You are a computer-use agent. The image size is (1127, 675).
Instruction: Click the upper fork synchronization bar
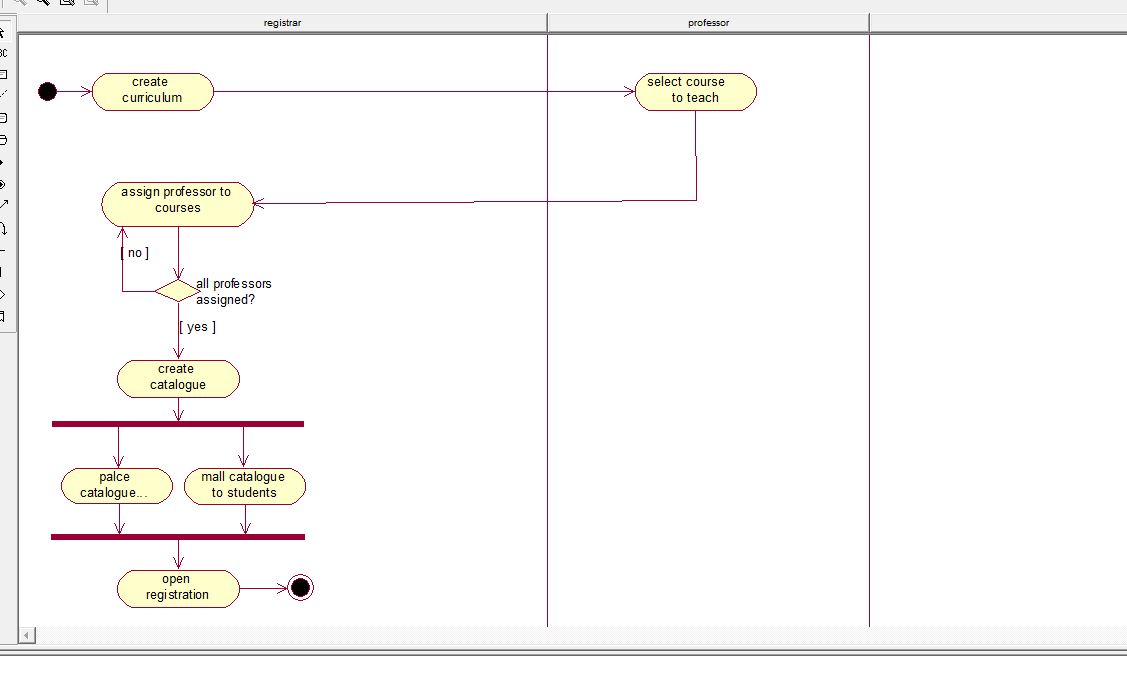coord(178,424)
